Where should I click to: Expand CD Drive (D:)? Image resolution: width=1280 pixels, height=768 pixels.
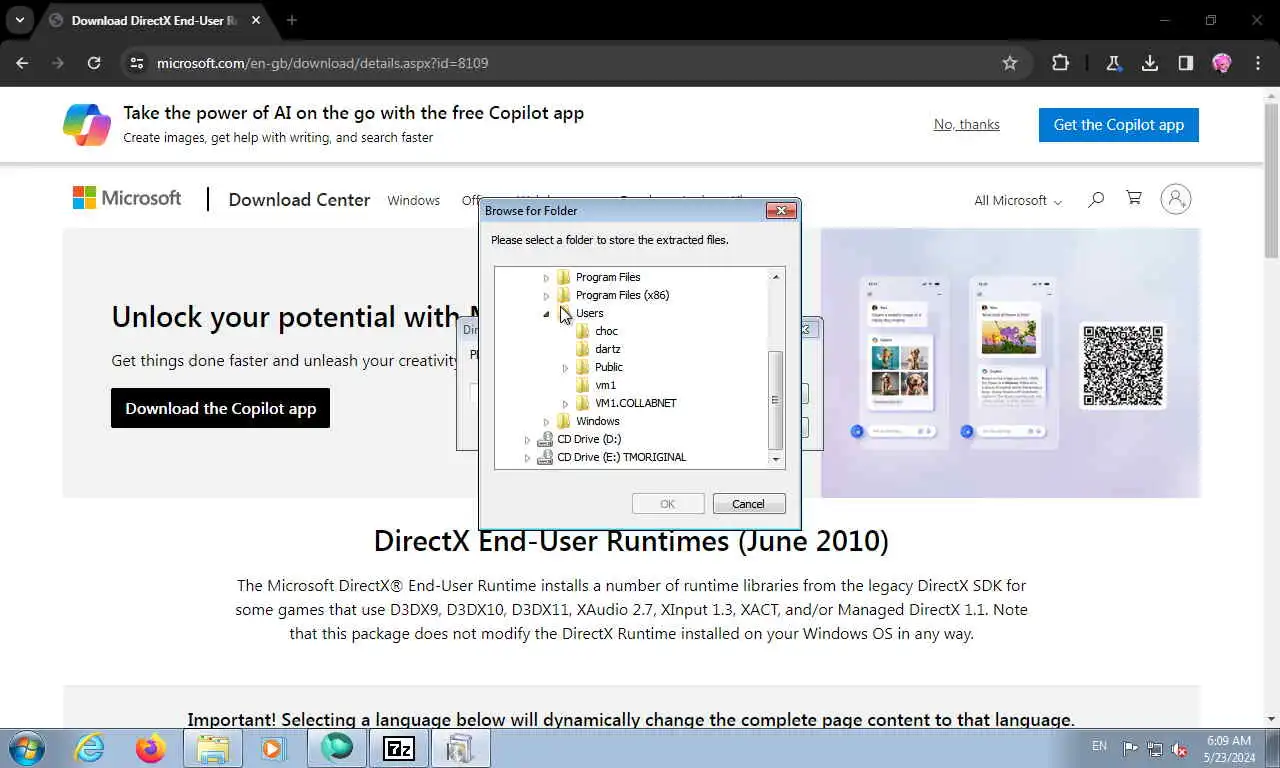(527, 440)
